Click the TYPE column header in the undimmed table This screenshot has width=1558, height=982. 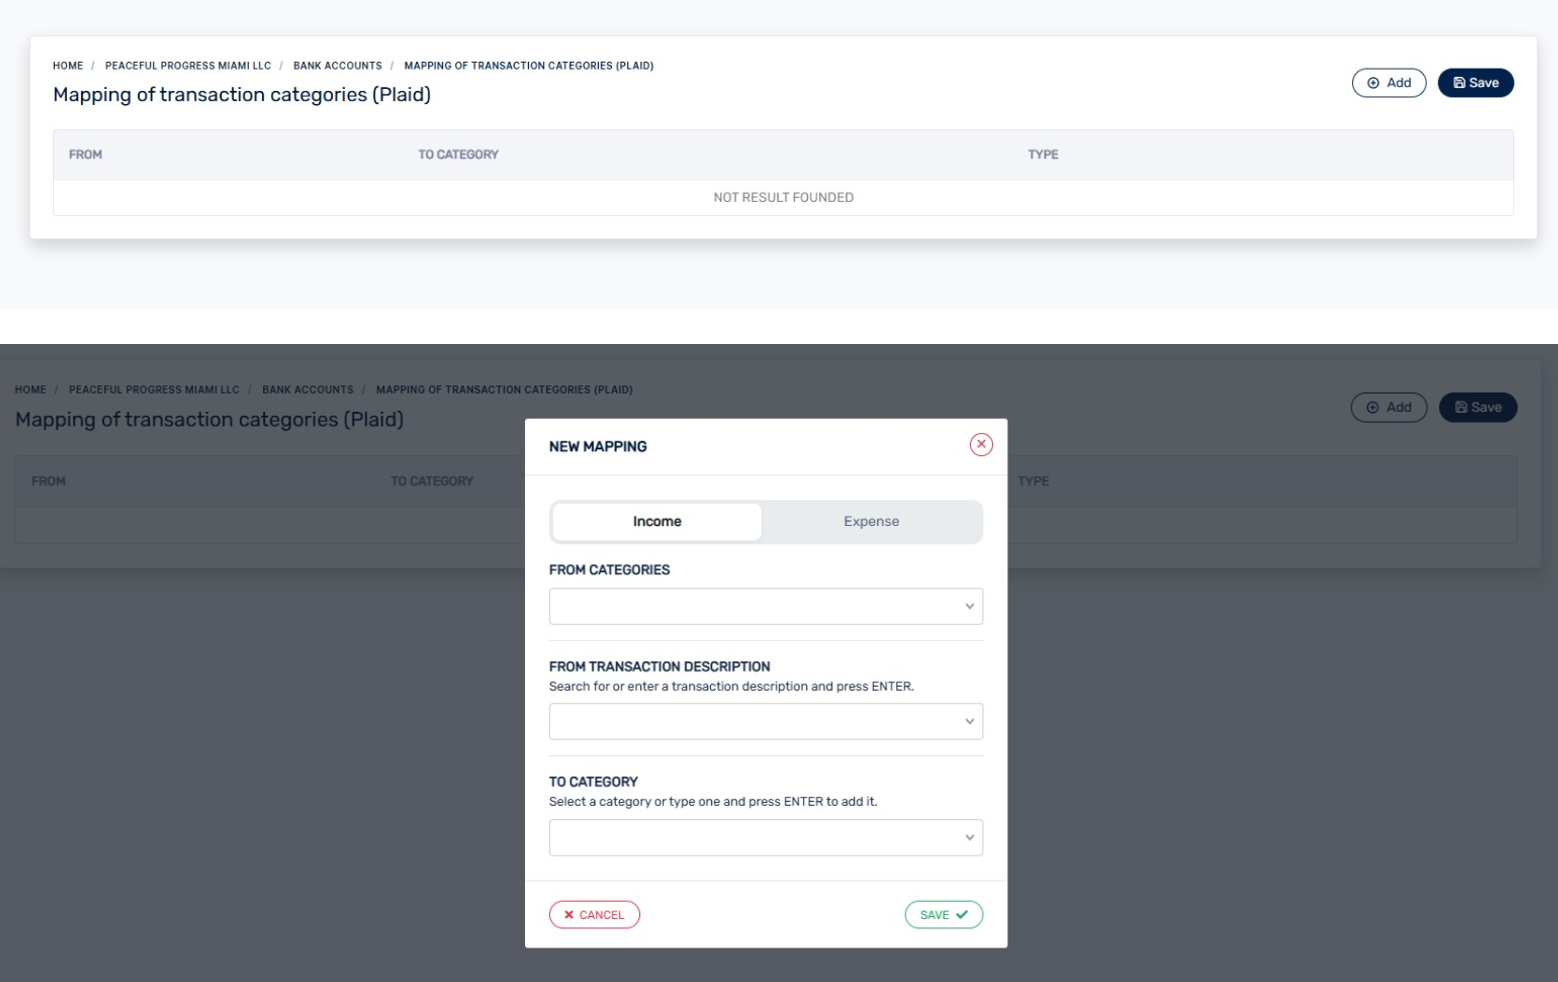pyautogui.click(x=1043, y=155)
